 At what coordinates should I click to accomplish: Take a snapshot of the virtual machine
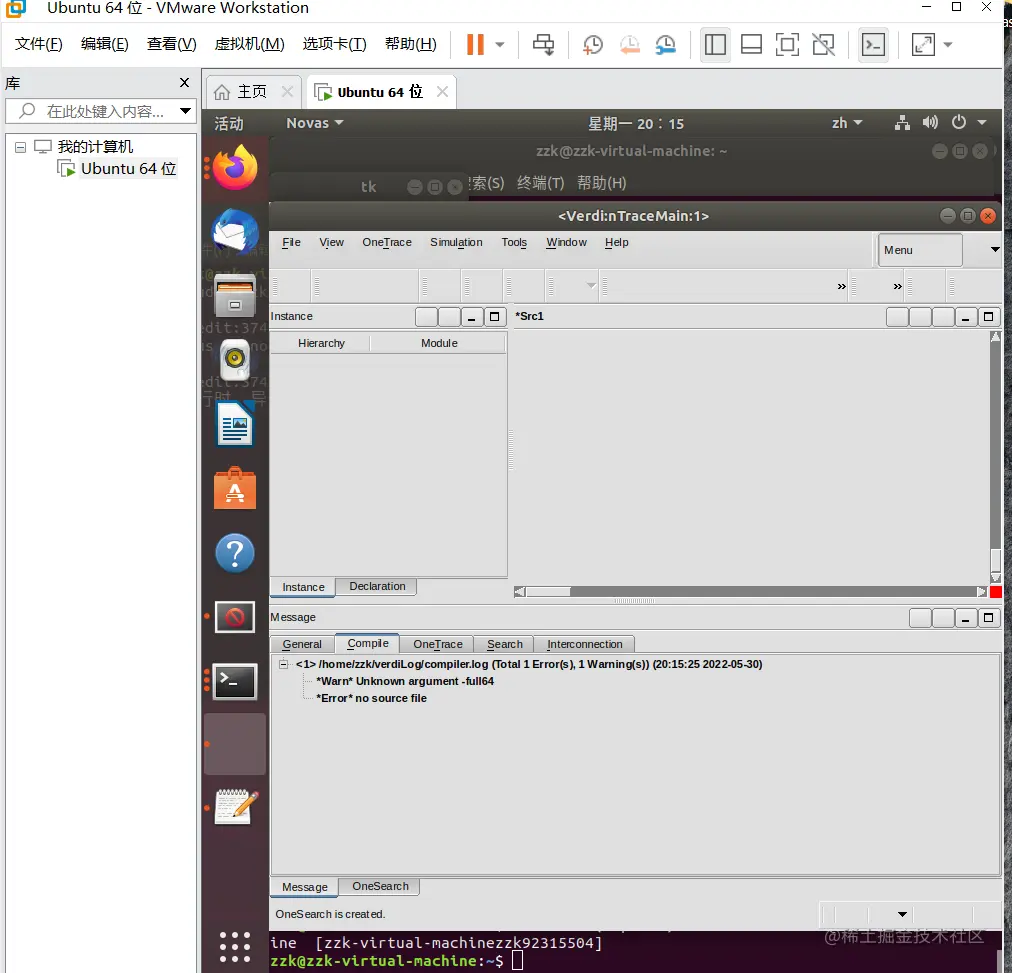pos(592,45)
